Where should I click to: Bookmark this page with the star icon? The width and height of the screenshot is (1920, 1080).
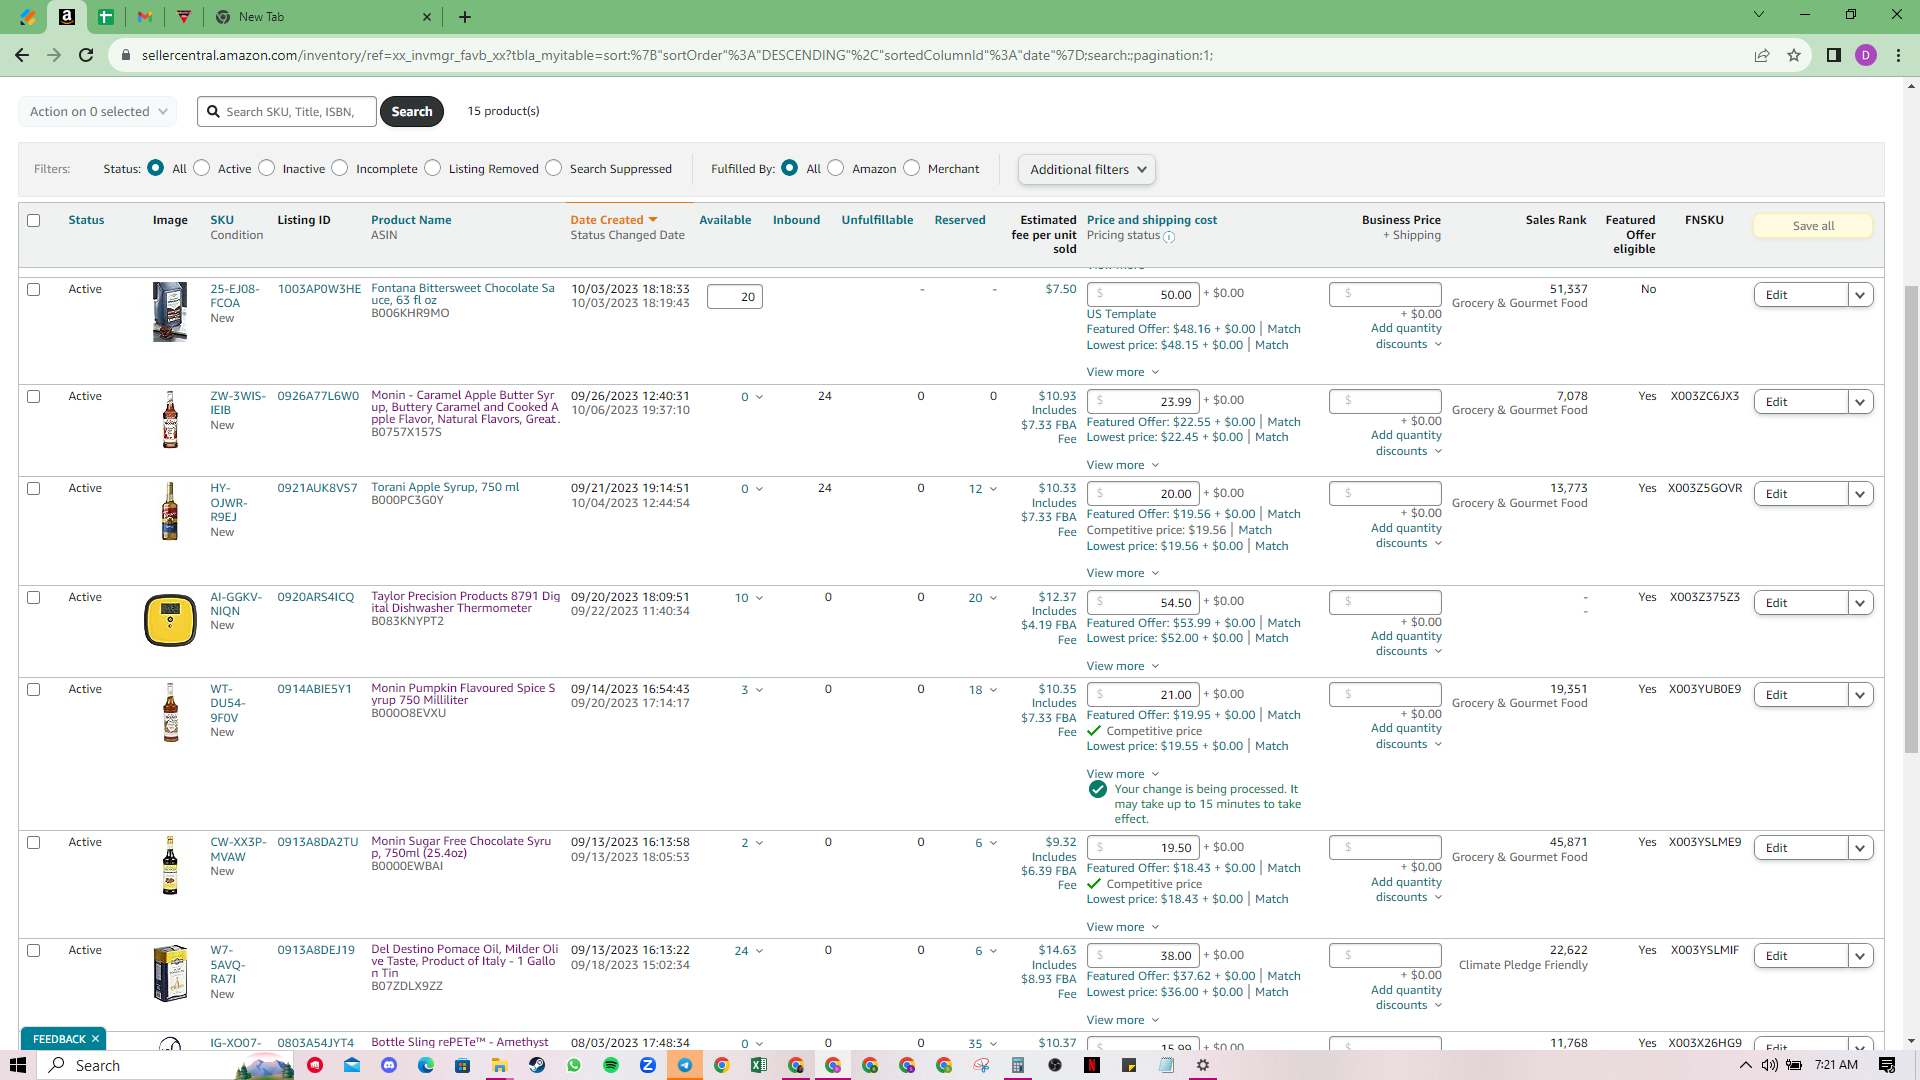pyautogui.click(x=1794, y=55)
